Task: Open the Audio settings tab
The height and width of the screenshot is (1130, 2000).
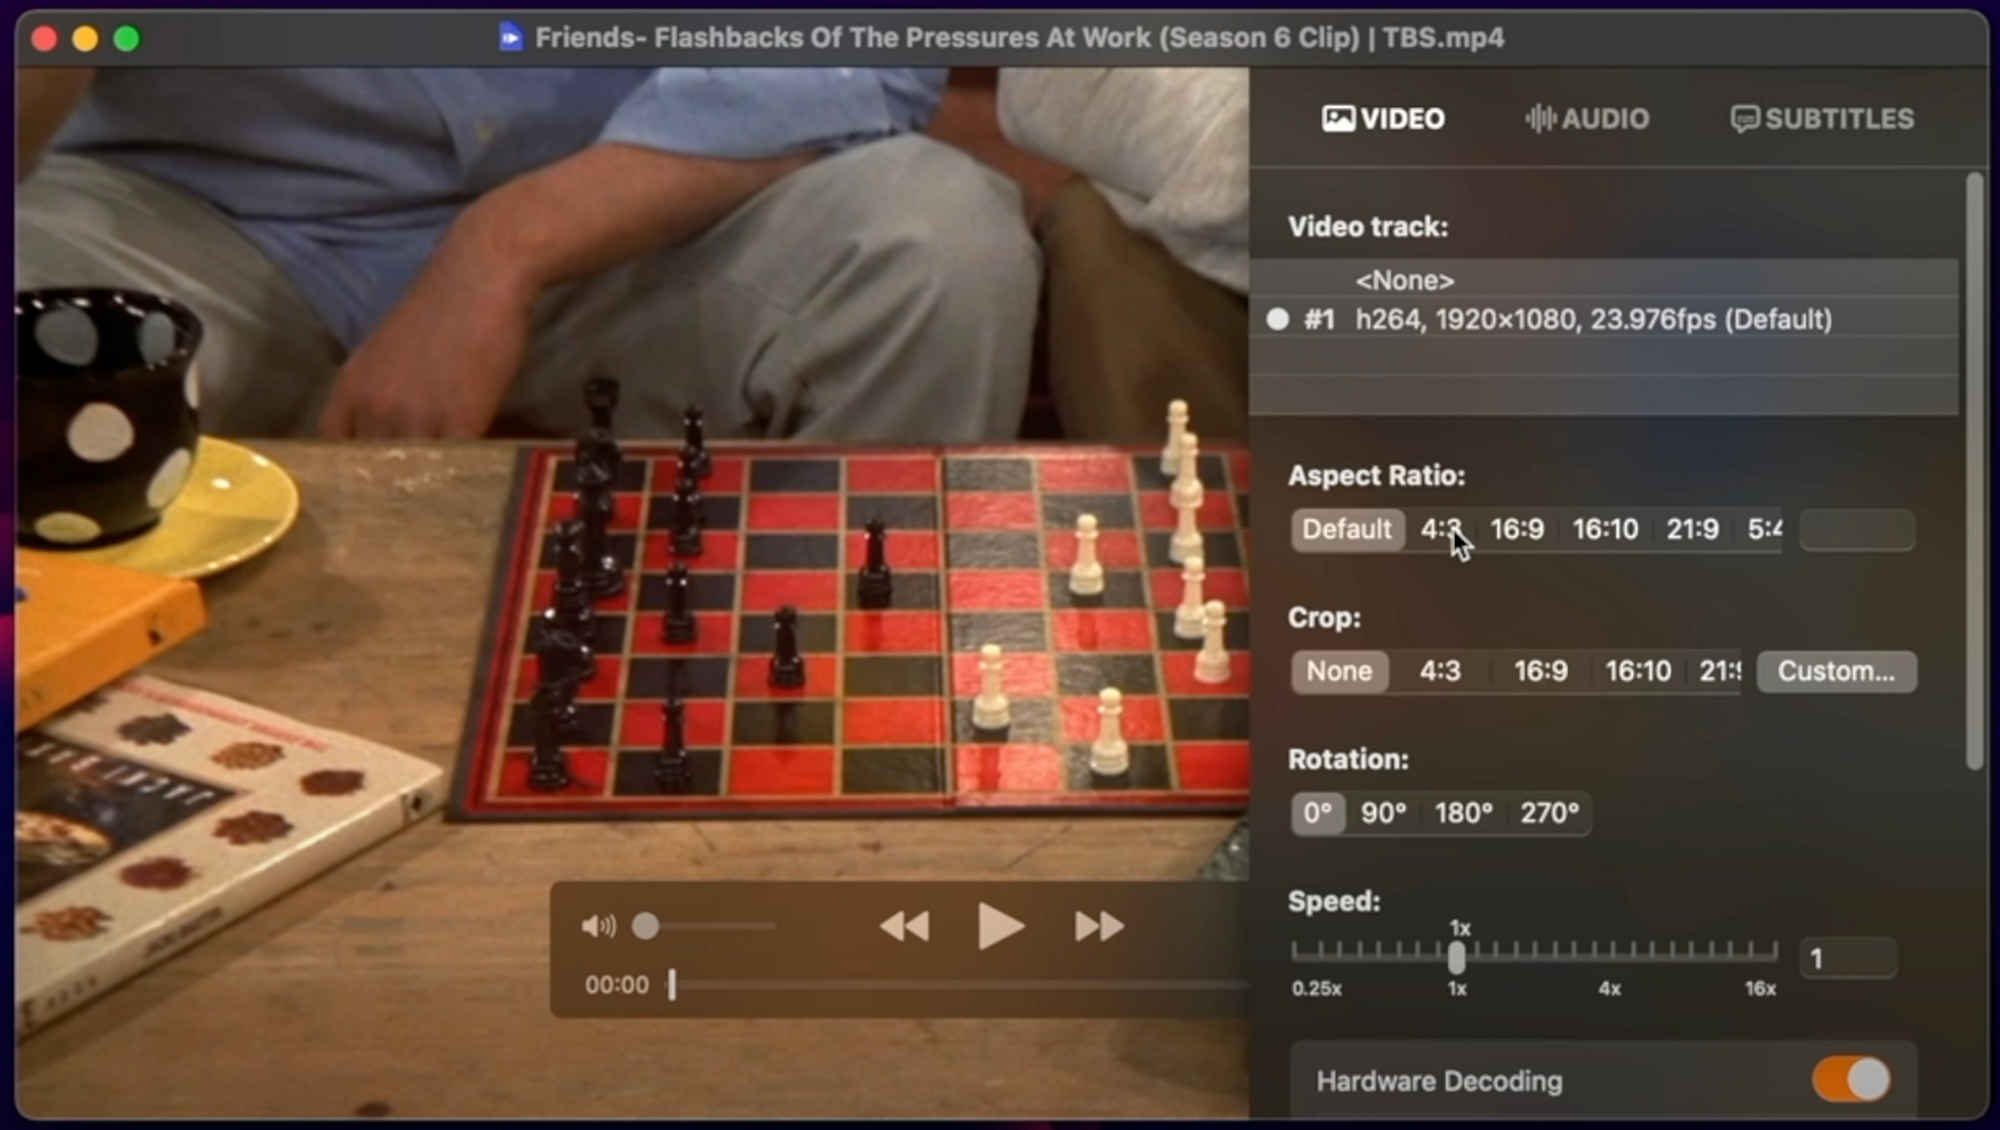Action: coord(1587,119)
